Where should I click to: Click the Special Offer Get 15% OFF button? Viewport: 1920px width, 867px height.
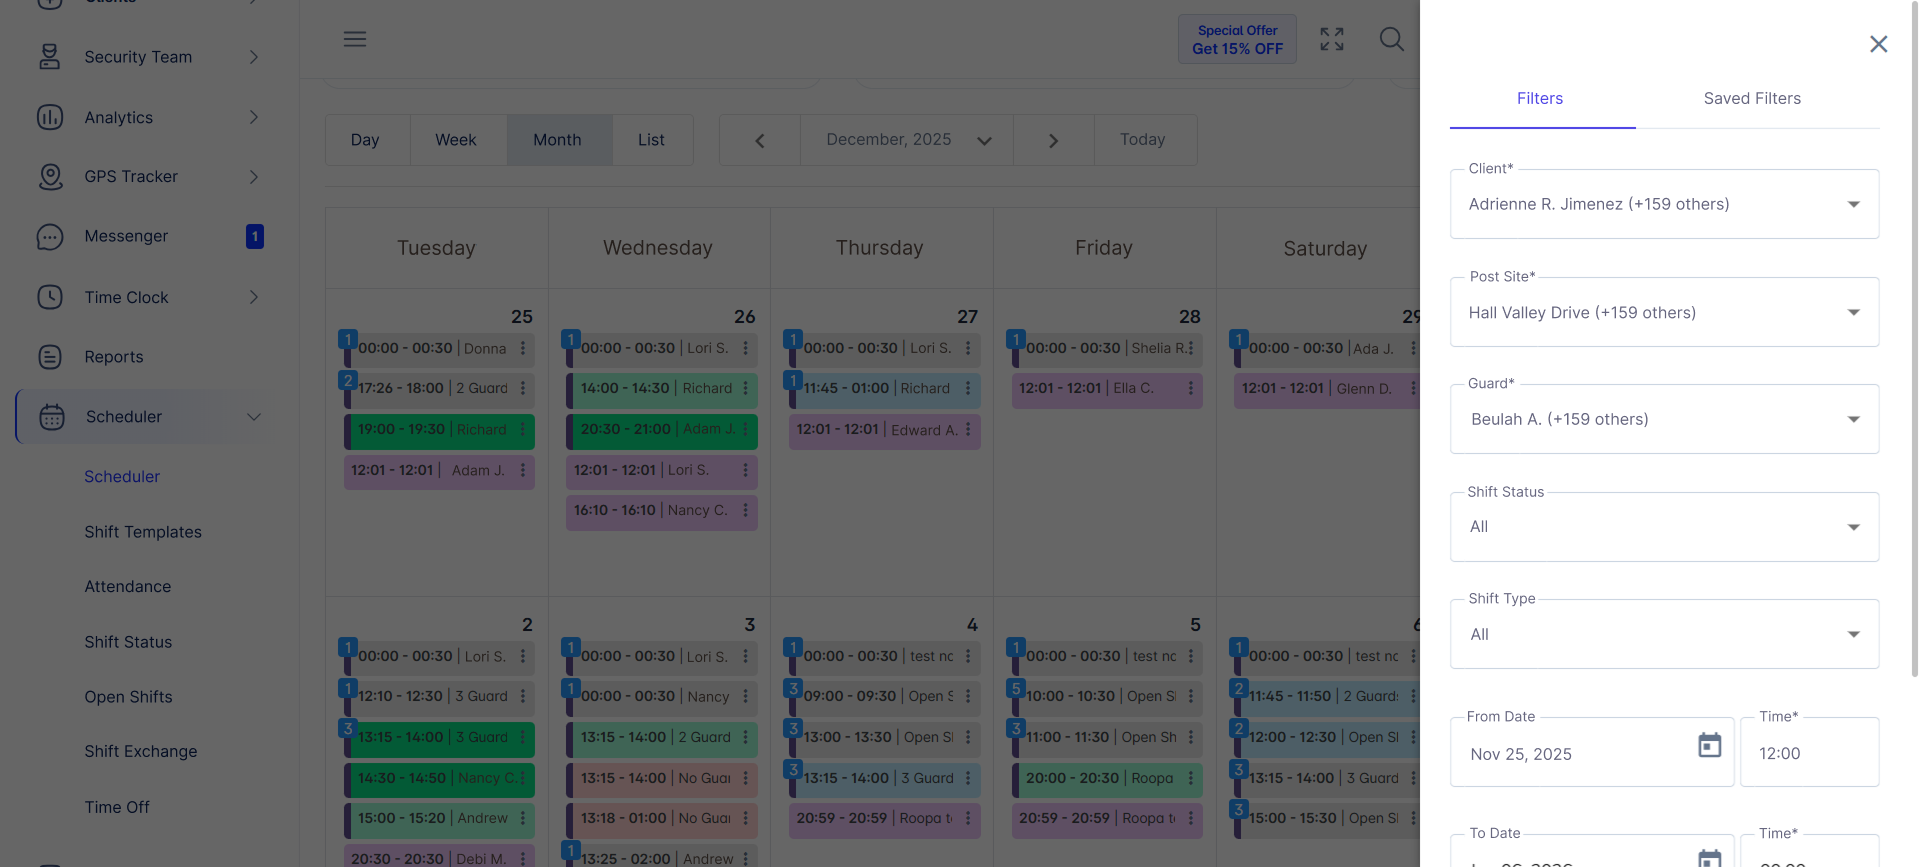coord(1237,40)
